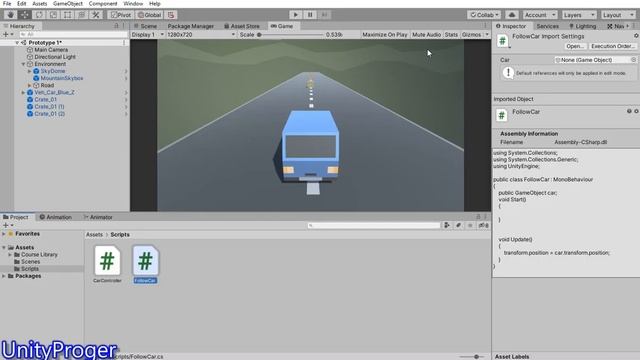Select the CarController script asset
This screenshot has height=360, width=640.
tap(107, 264)
